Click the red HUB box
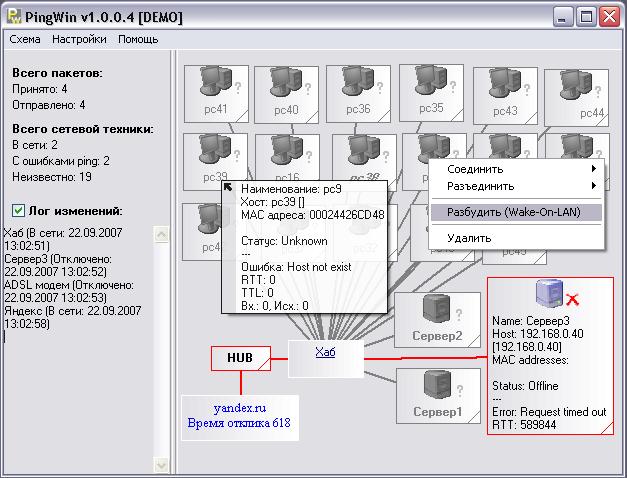627x478 pixels. (x=240, y=358)
